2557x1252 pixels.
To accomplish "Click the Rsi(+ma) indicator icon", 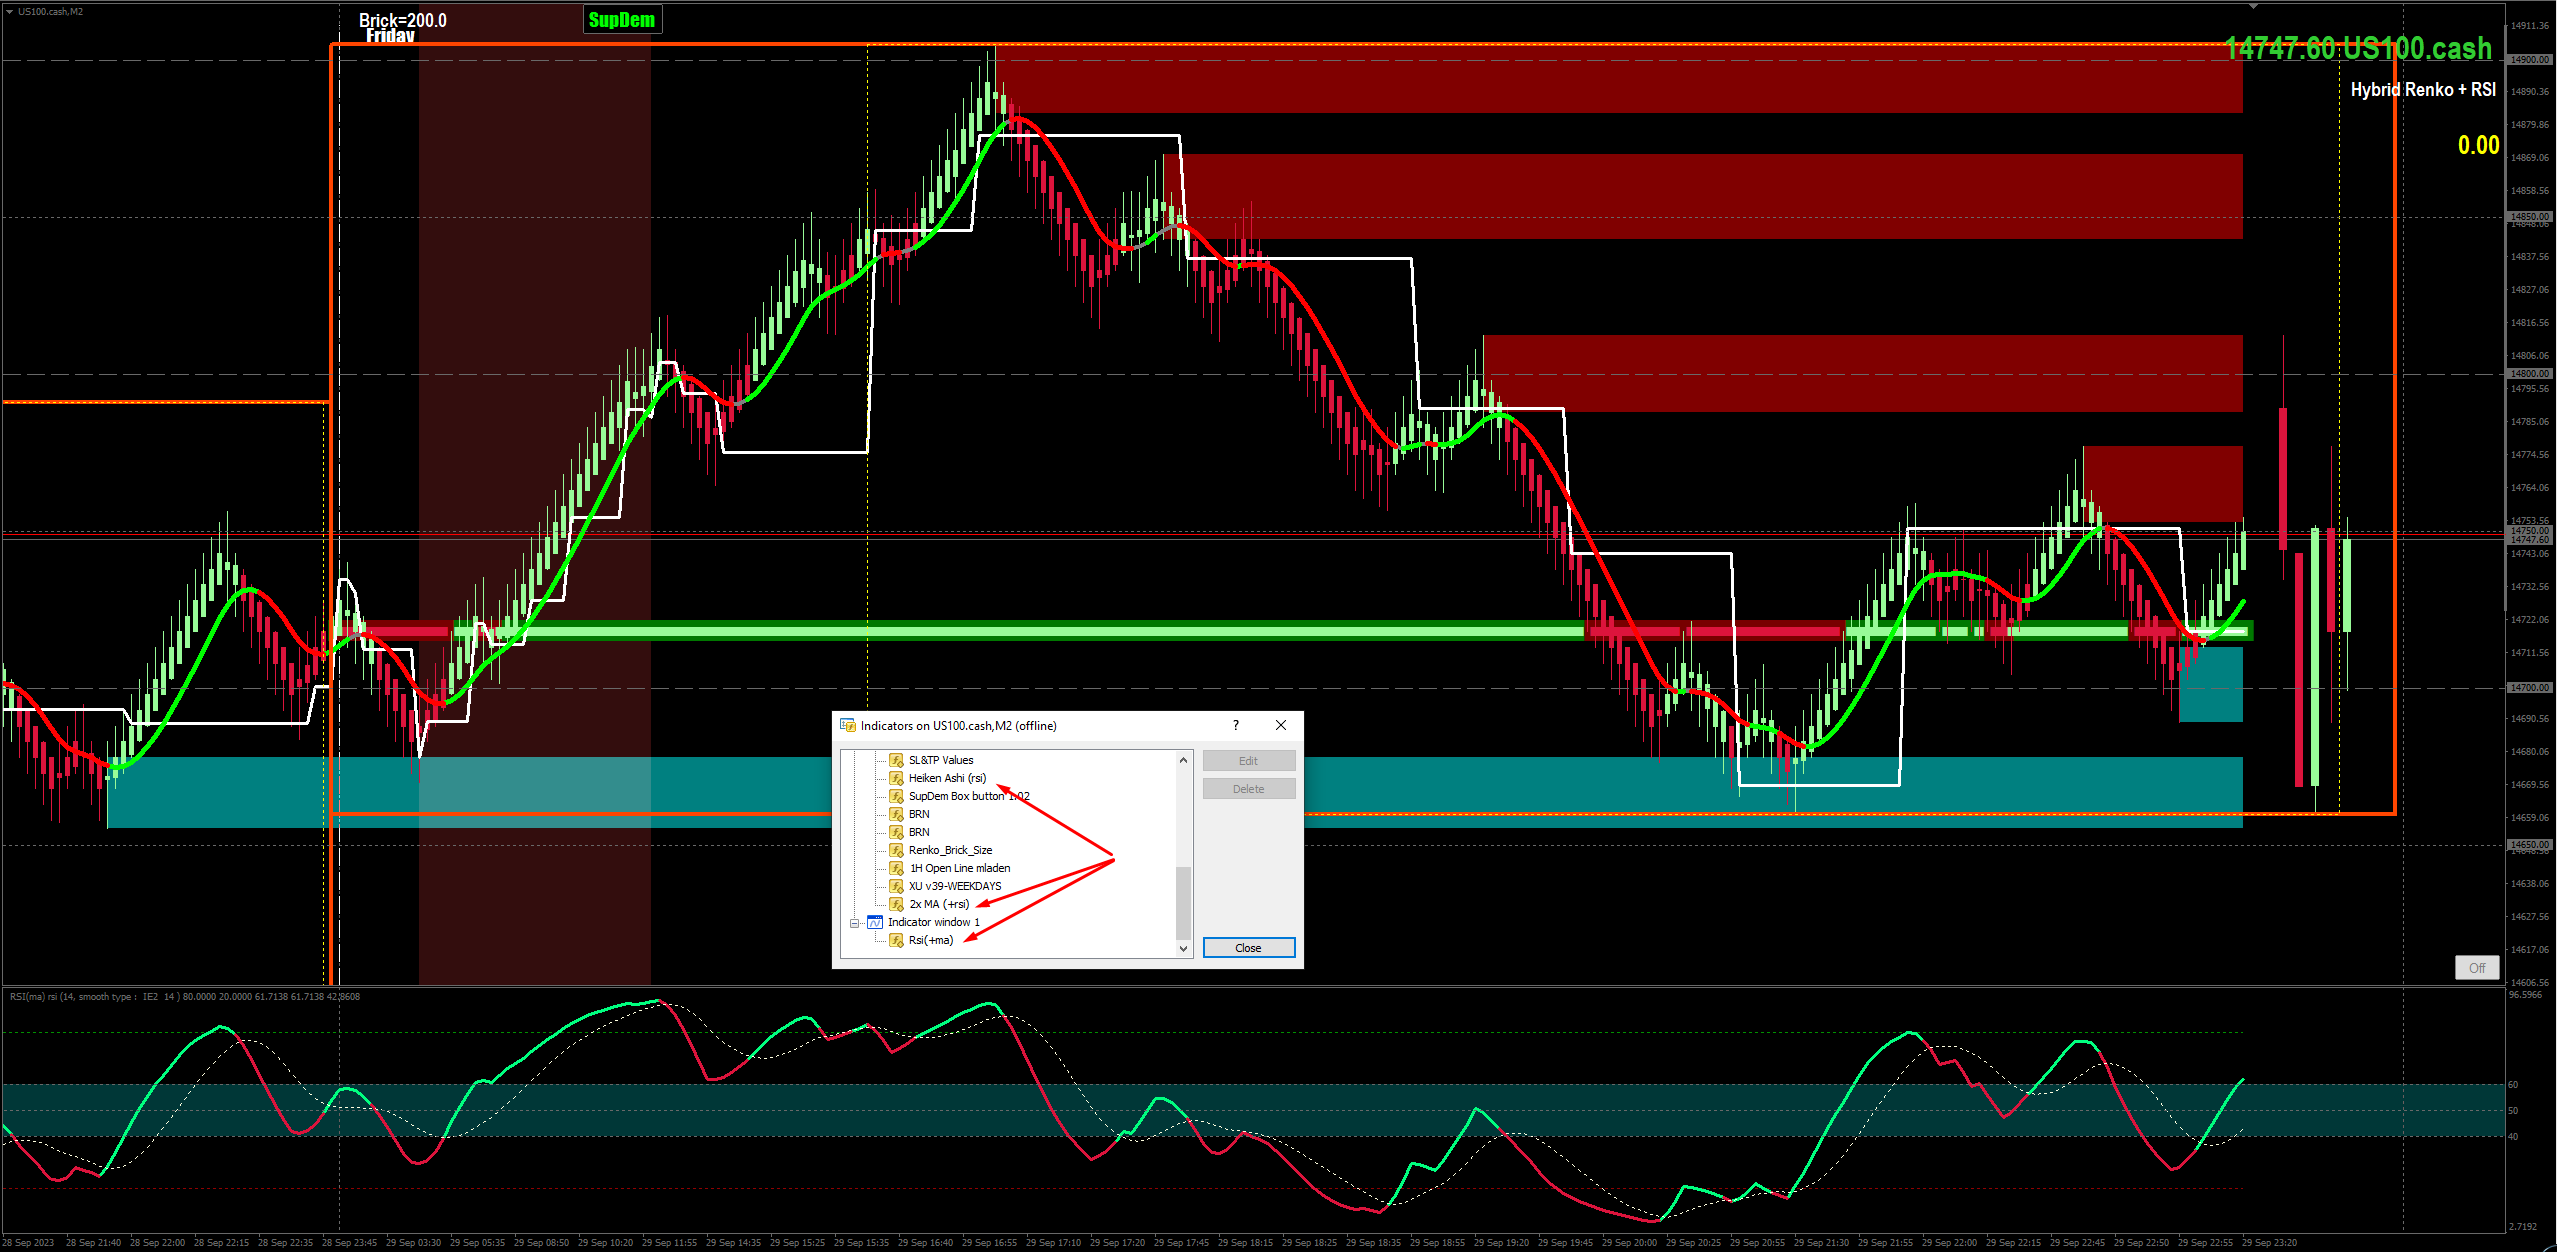I will coord(896,940).
